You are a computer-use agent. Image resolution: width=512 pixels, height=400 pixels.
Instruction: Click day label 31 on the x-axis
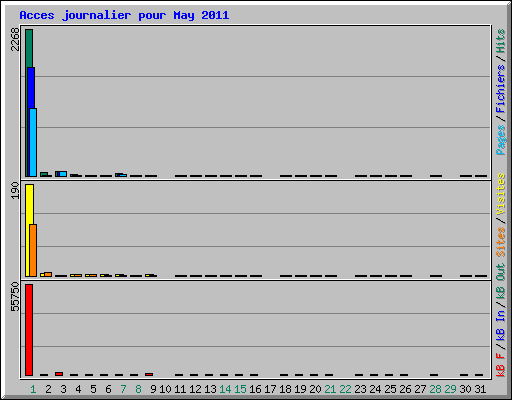480,389
